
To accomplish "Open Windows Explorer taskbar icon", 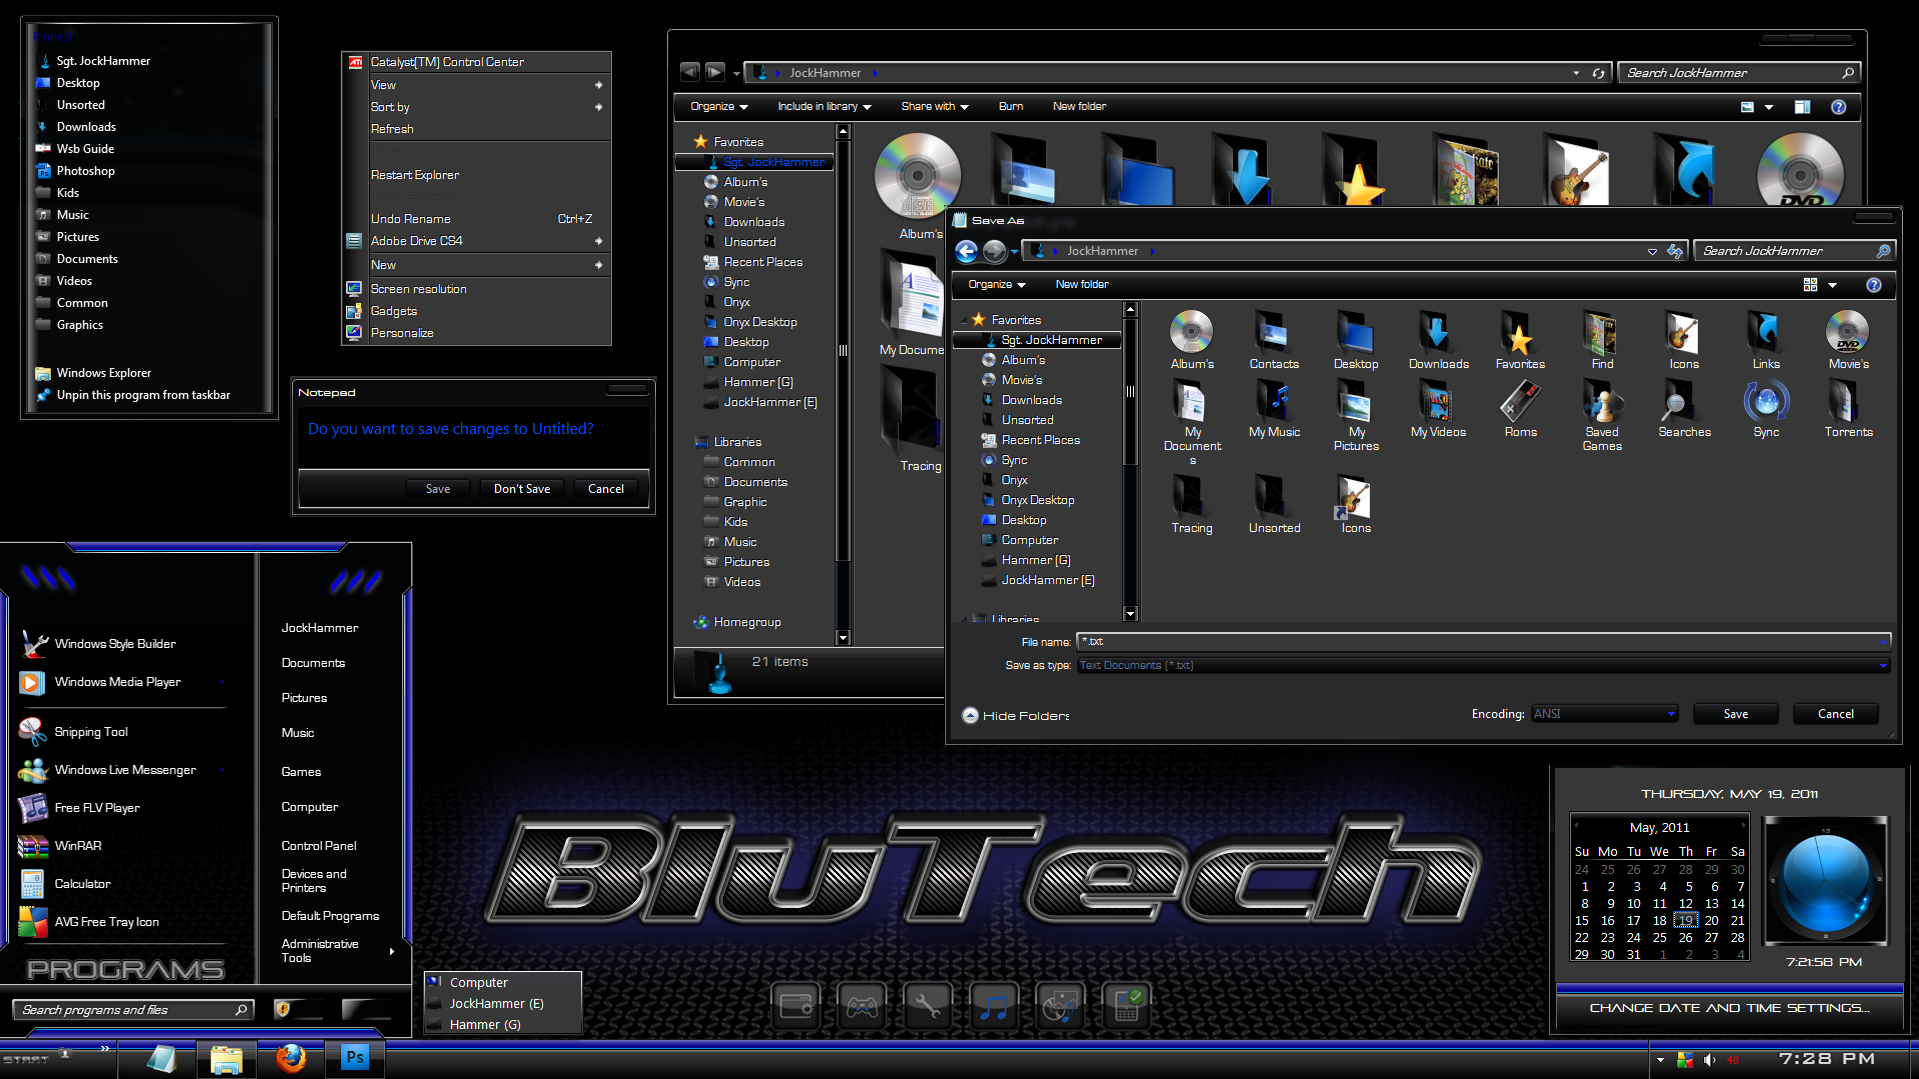I will pos(226,1059).
